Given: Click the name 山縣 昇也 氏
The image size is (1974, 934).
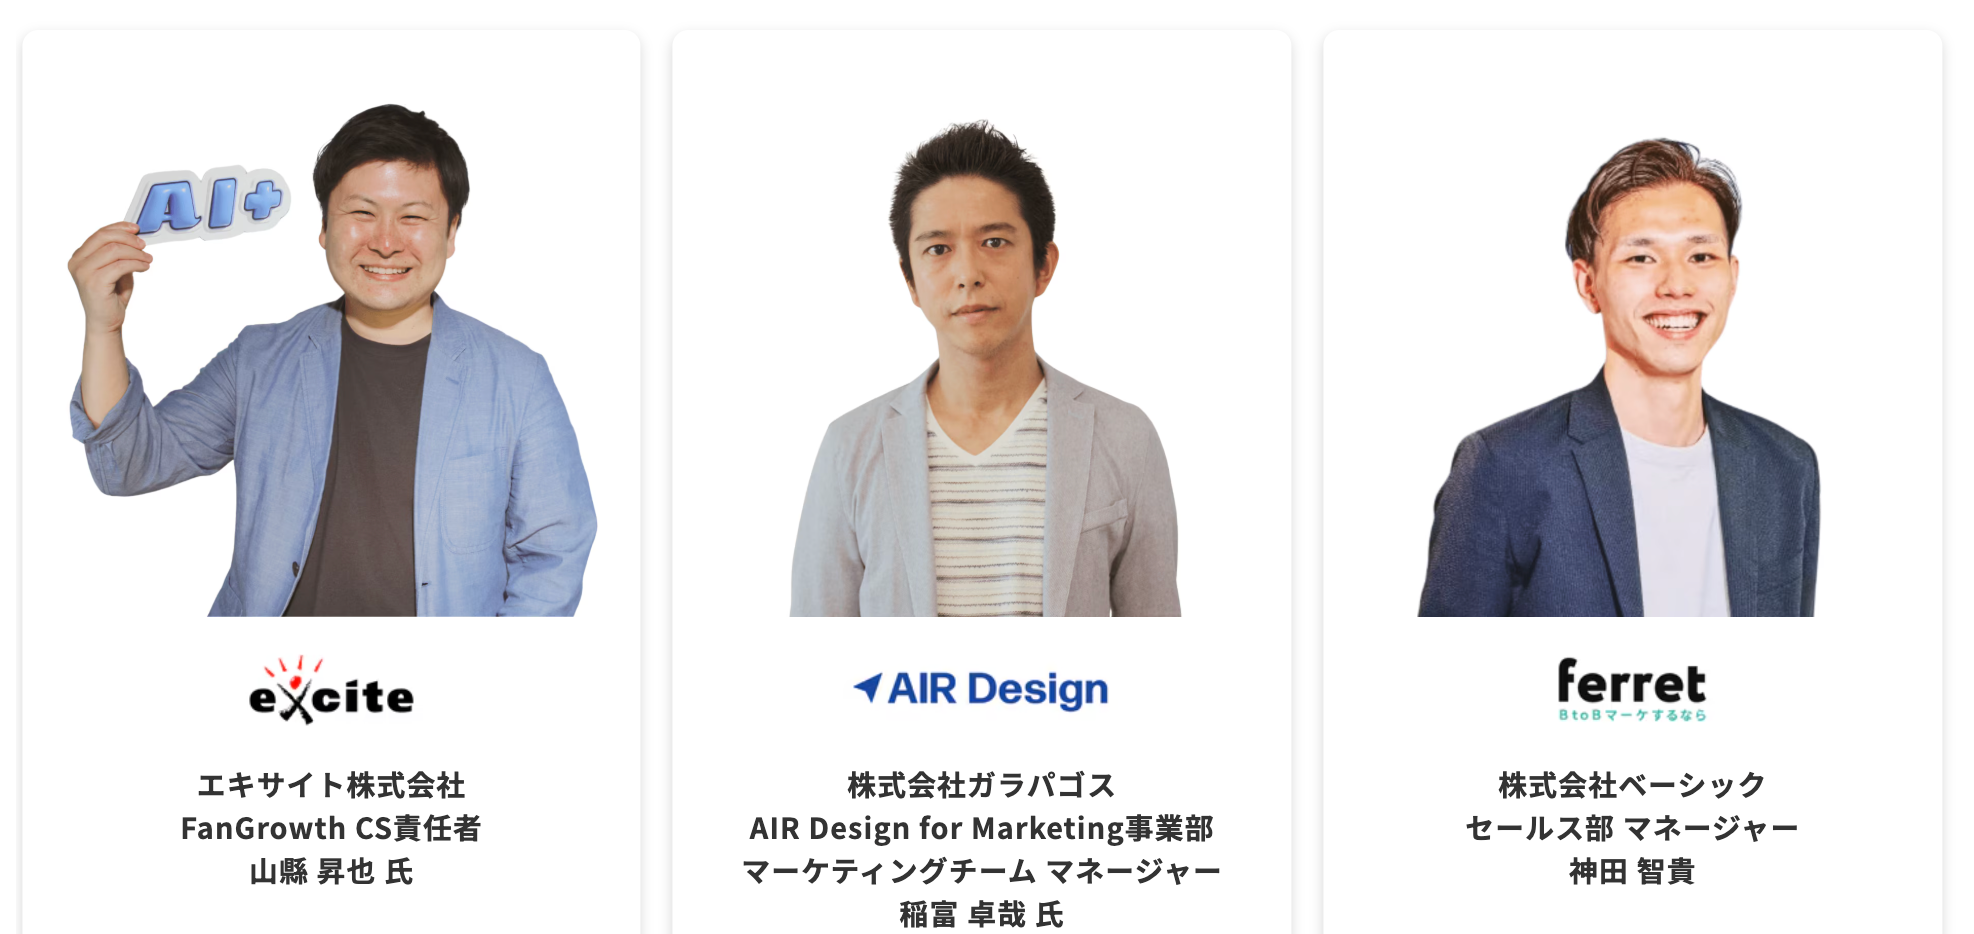Looking at the screenshot, I should (x=331, y=871).
